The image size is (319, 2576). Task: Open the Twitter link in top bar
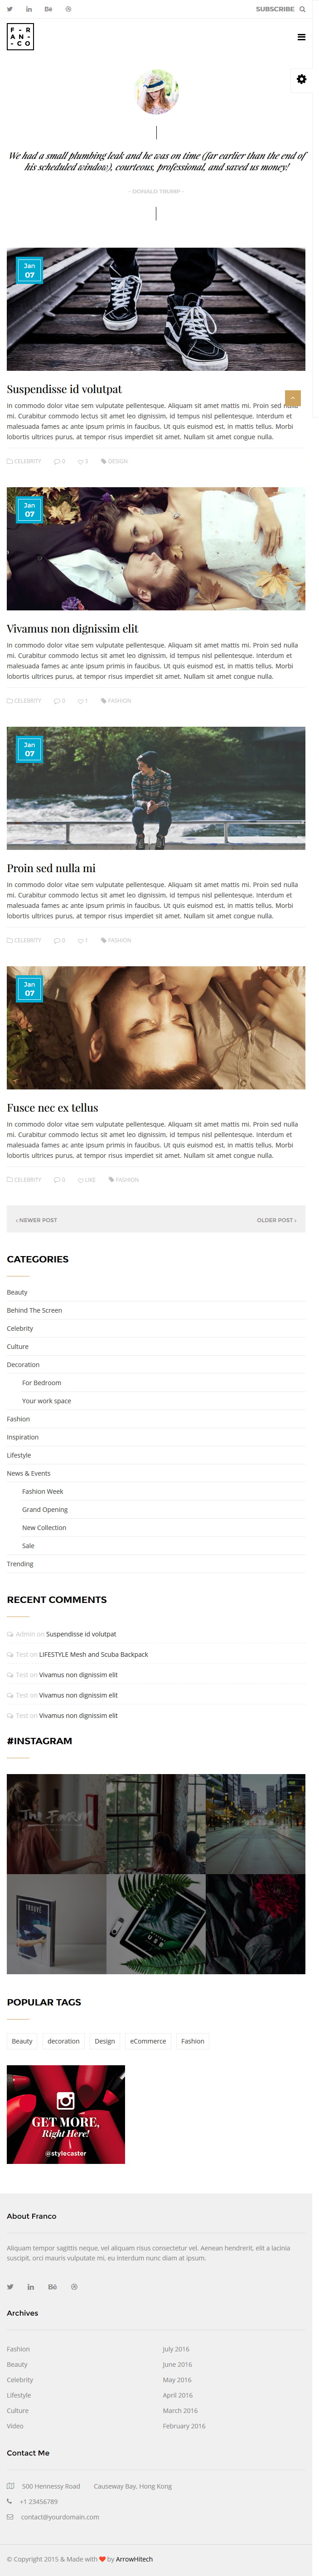pos(10,9)
